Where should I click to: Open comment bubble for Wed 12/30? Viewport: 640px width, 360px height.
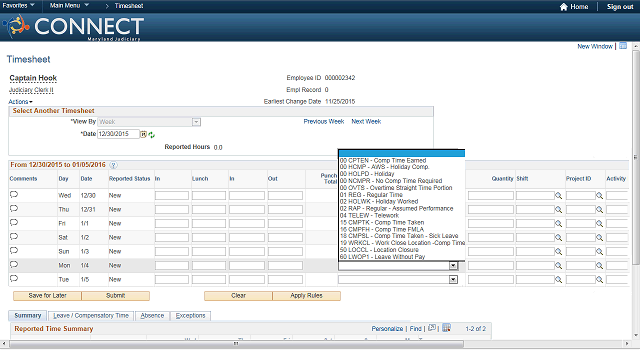pyautogui.click(x=14, y=195)
